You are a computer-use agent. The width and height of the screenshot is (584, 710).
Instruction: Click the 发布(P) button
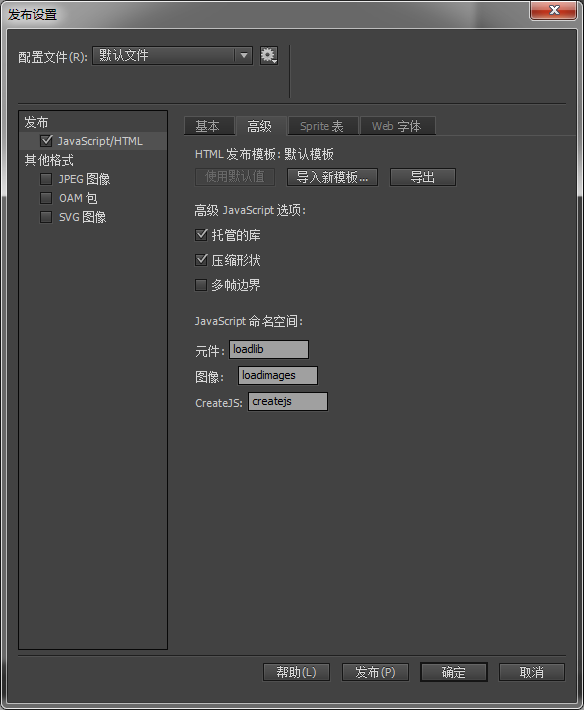tap(375, 672)
